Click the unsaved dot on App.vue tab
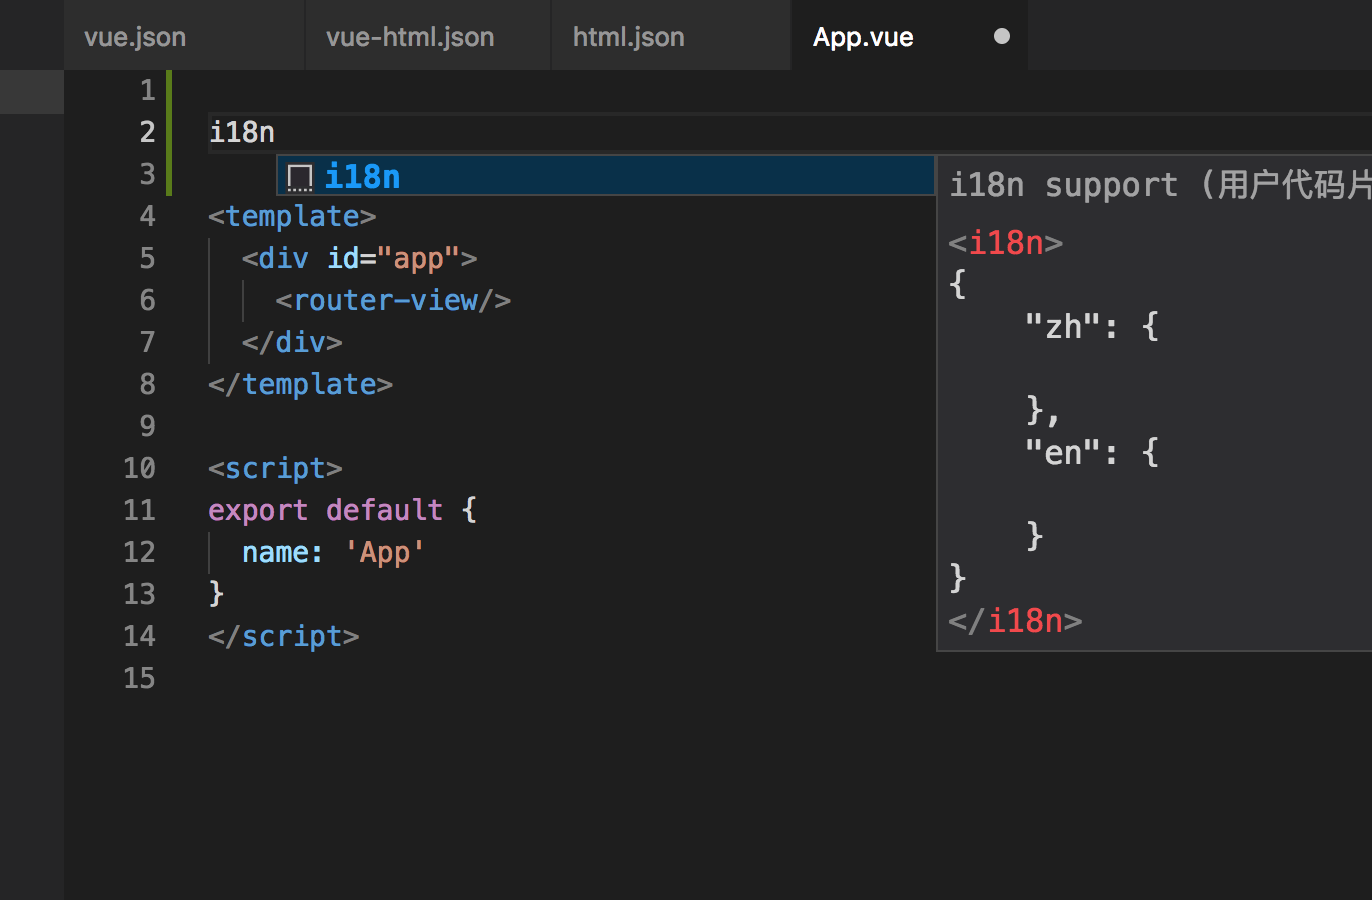 tap(1002, 36)
